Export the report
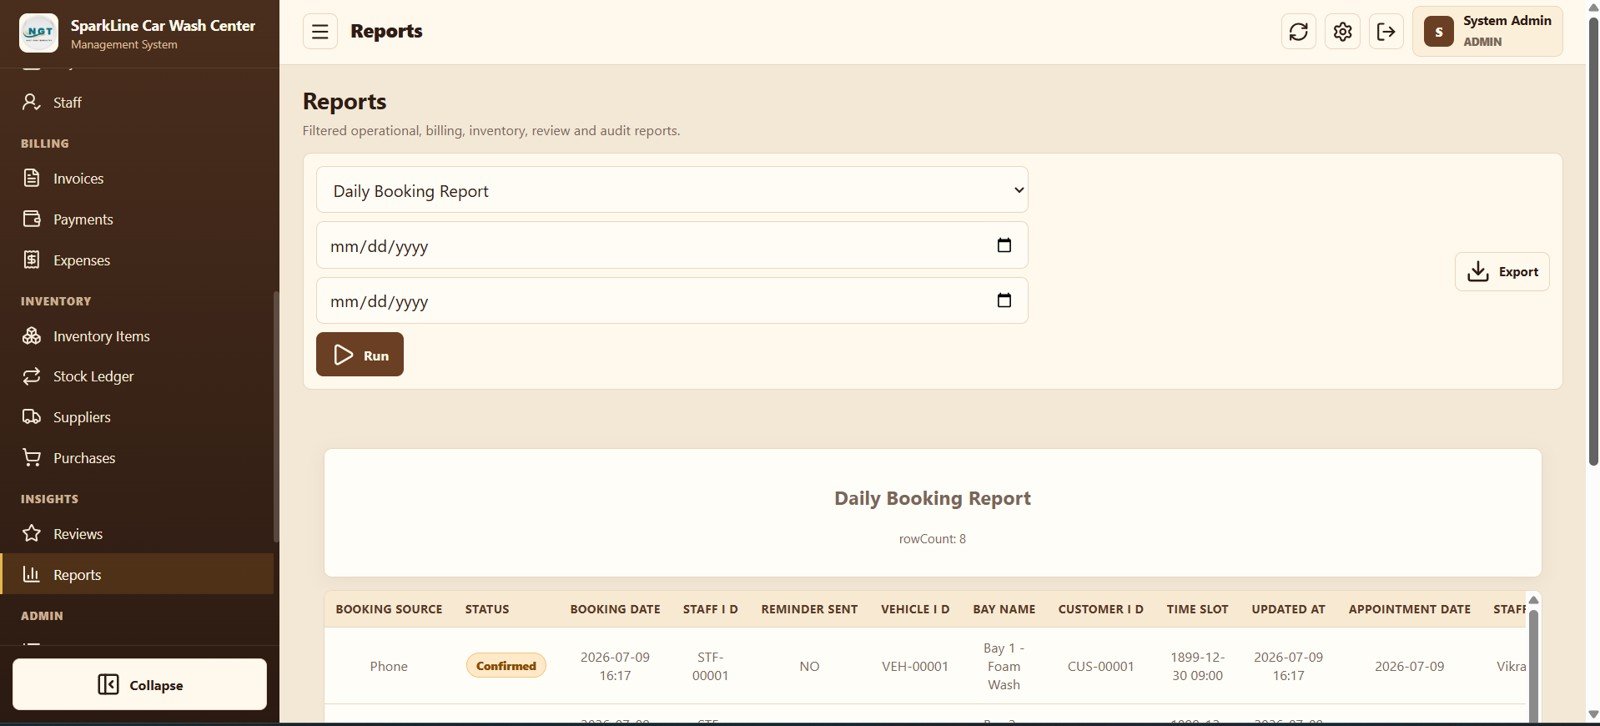The height and width of the screenshot is (726, 1600). pyautogui.click(x=1502, y=271)
